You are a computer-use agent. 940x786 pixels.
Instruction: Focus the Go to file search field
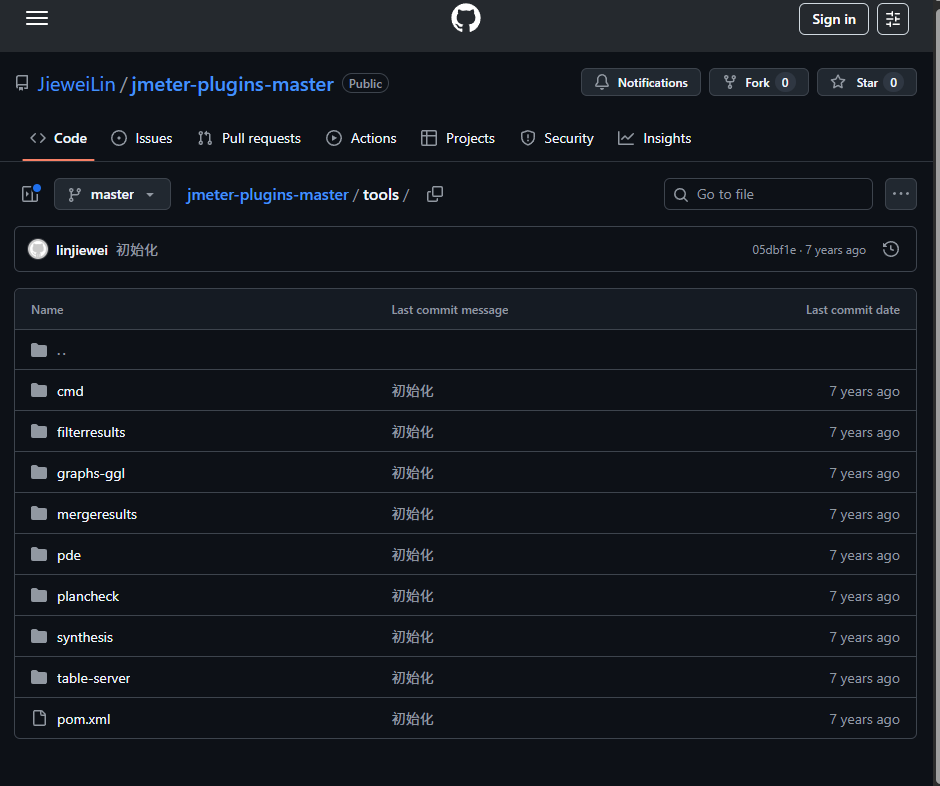768,194
